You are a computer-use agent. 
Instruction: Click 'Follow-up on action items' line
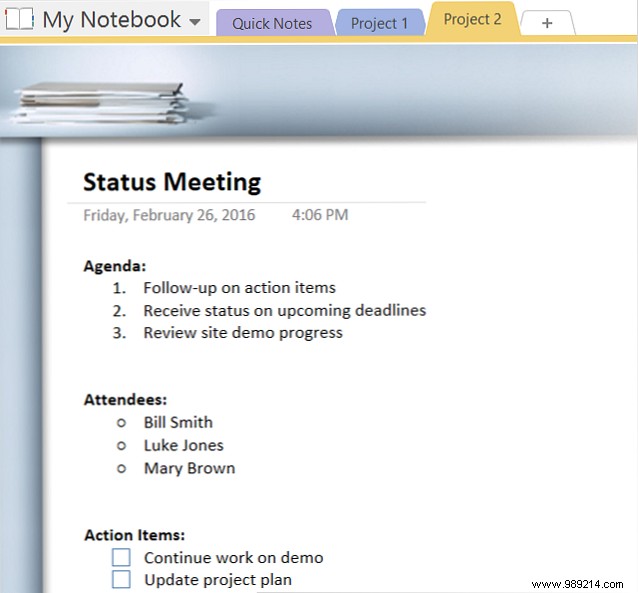point(240,288)
